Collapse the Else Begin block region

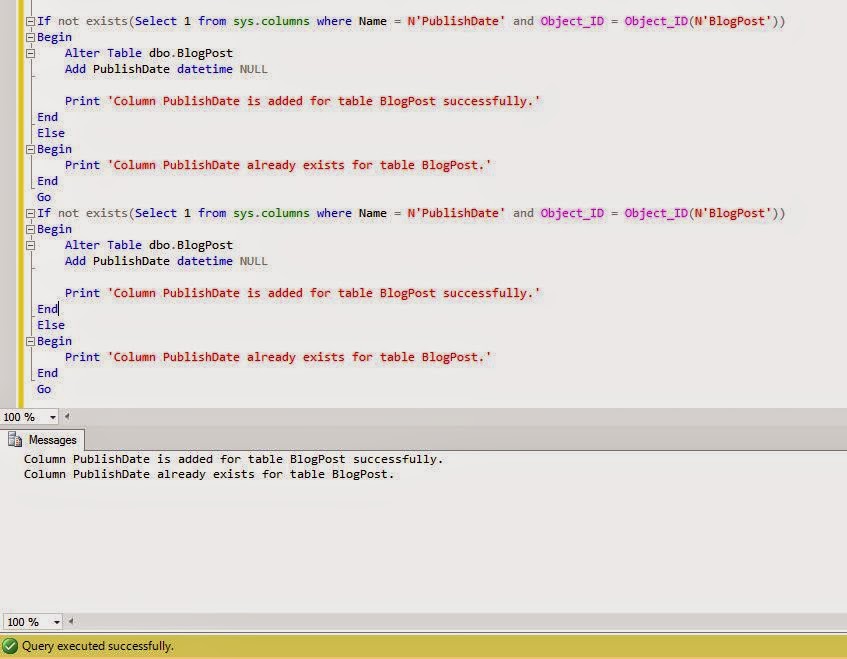pos(30,149)
